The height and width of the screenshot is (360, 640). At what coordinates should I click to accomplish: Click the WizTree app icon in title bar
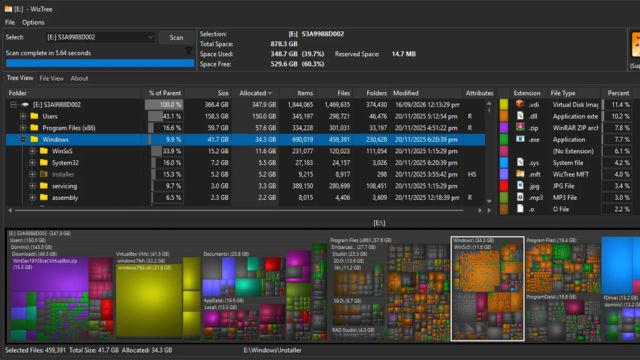tap(8, 9)
